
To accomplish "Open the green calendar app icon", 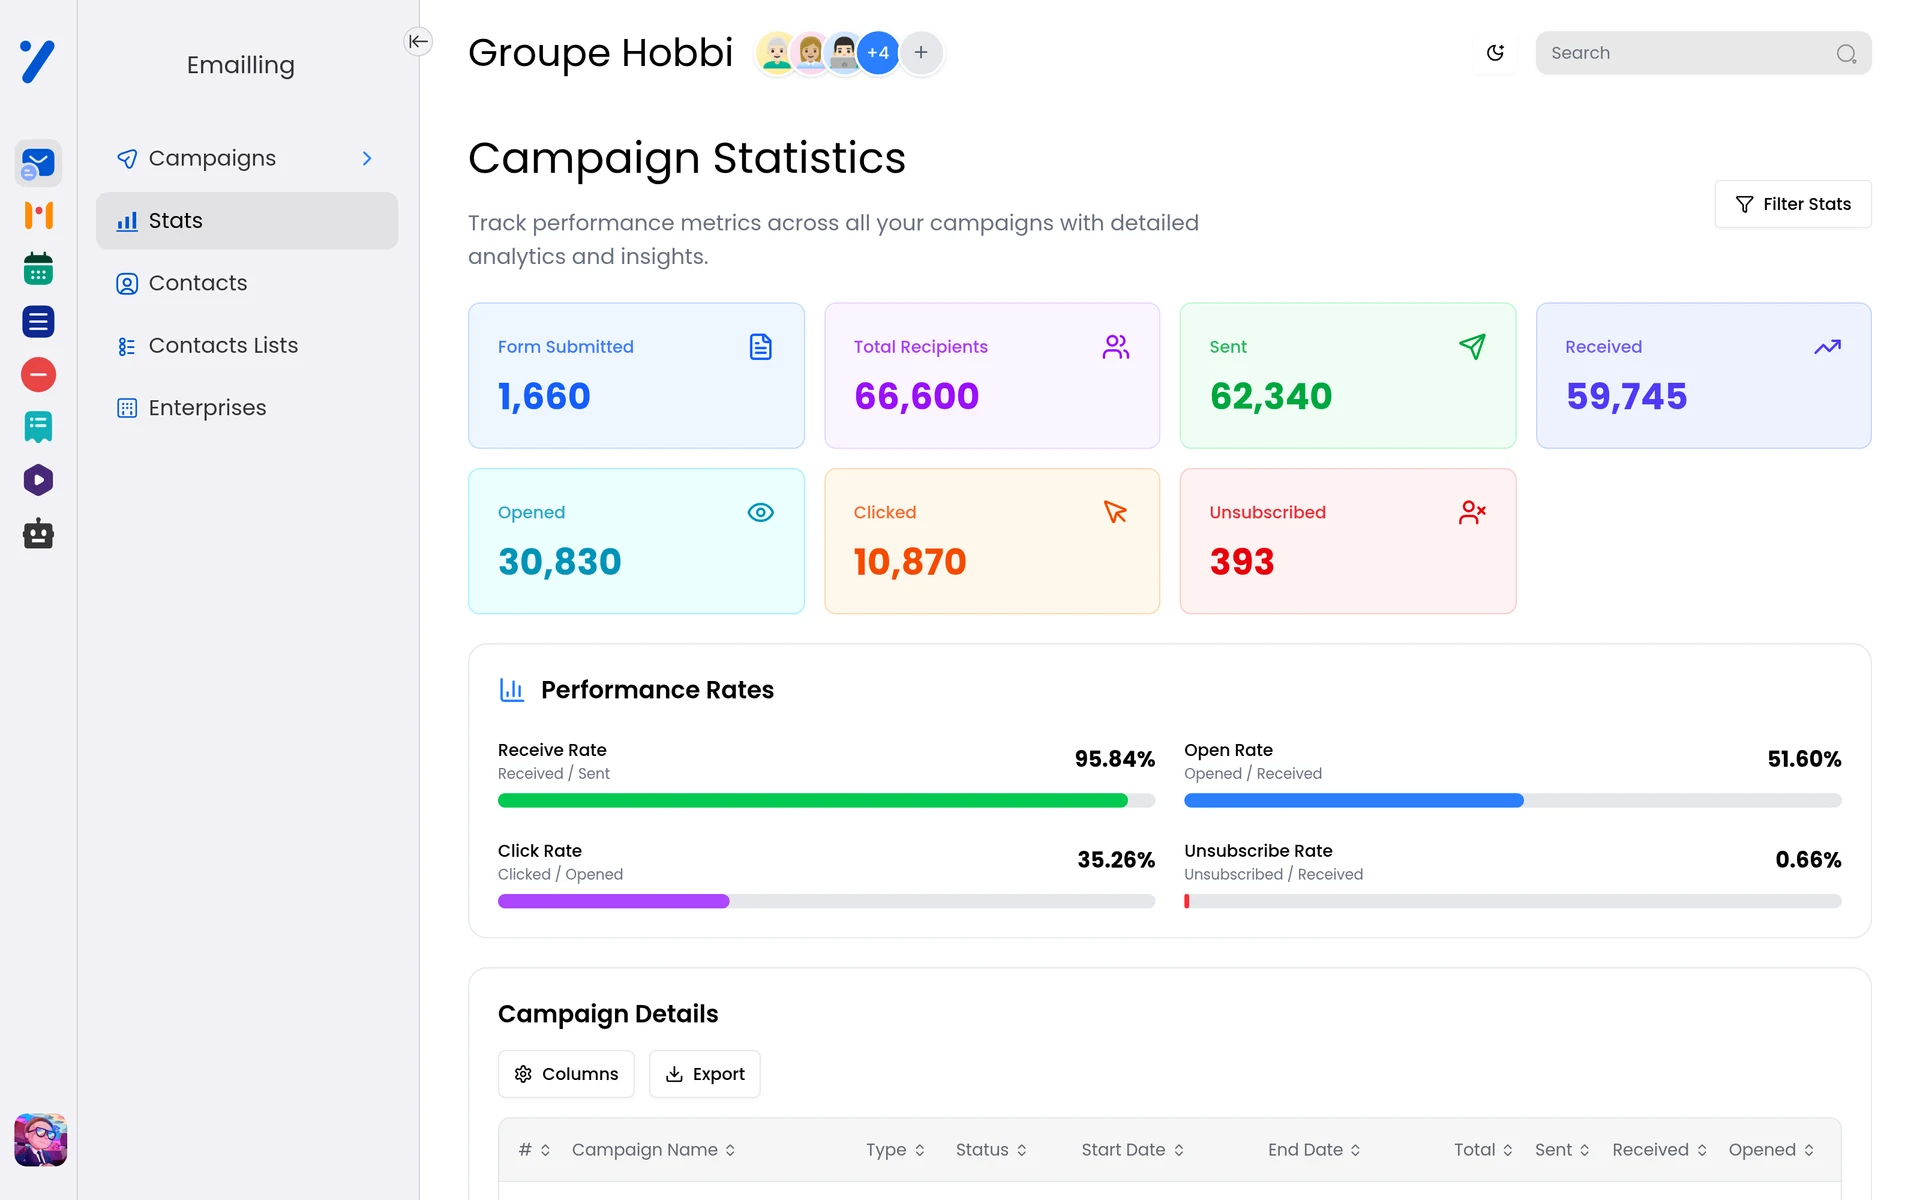I will (x=38, y=269).
